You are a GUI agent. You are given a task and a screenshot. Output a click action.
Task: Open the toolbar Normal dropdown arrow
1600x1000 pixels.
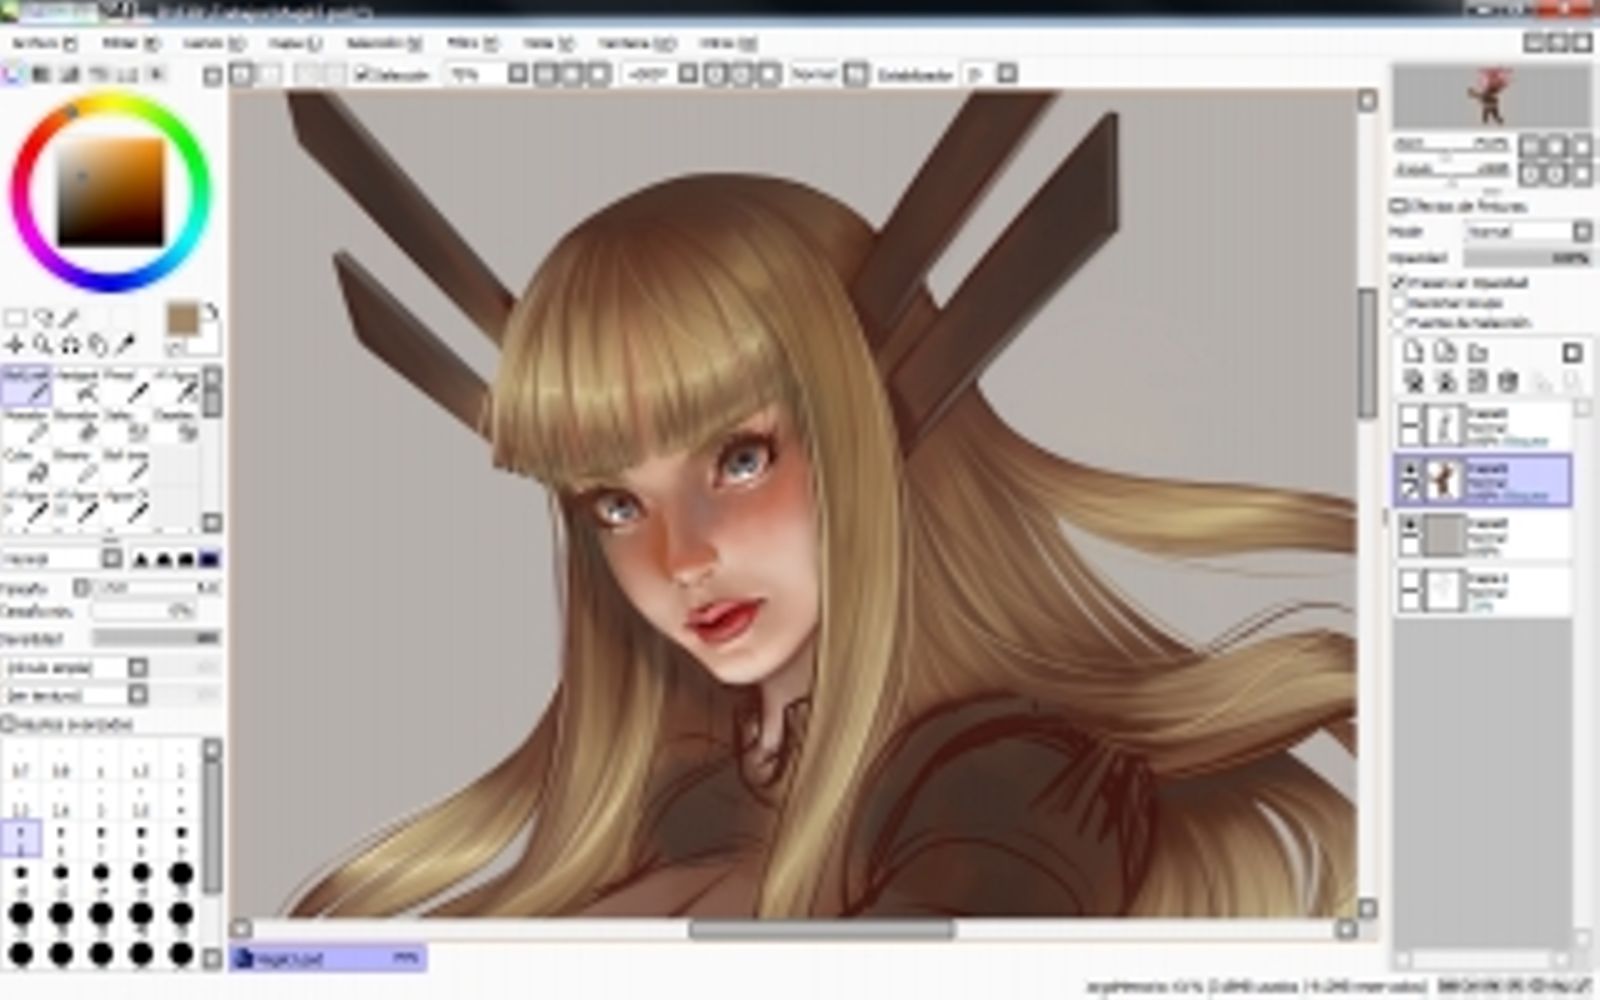click(x=856, y=74)
